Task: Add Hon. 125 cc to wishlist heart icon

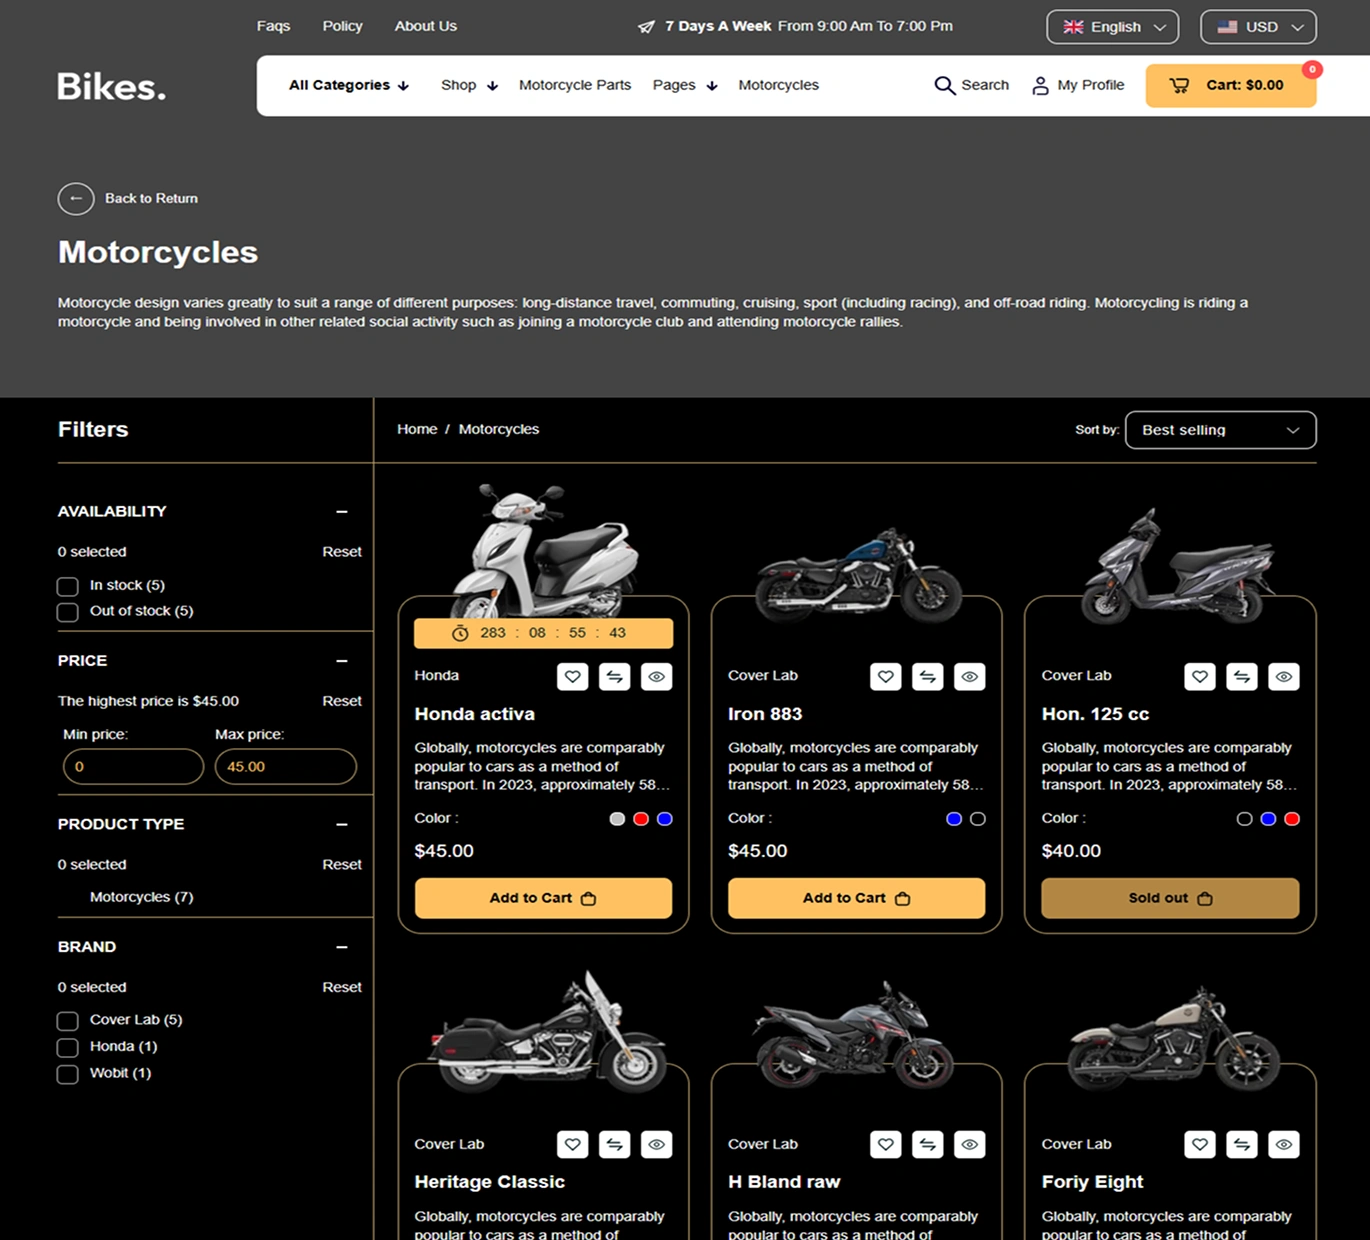Action: (x=1199, y=677)
